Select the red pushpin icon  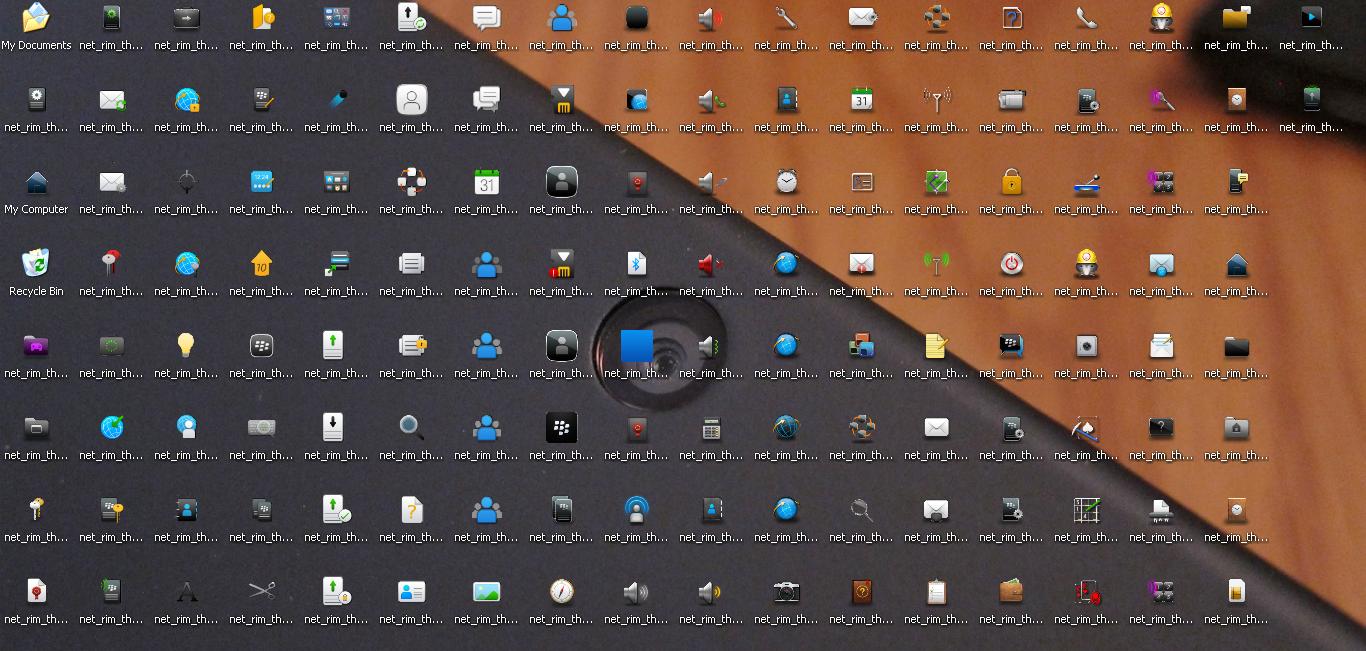click(x=111, y=264)
